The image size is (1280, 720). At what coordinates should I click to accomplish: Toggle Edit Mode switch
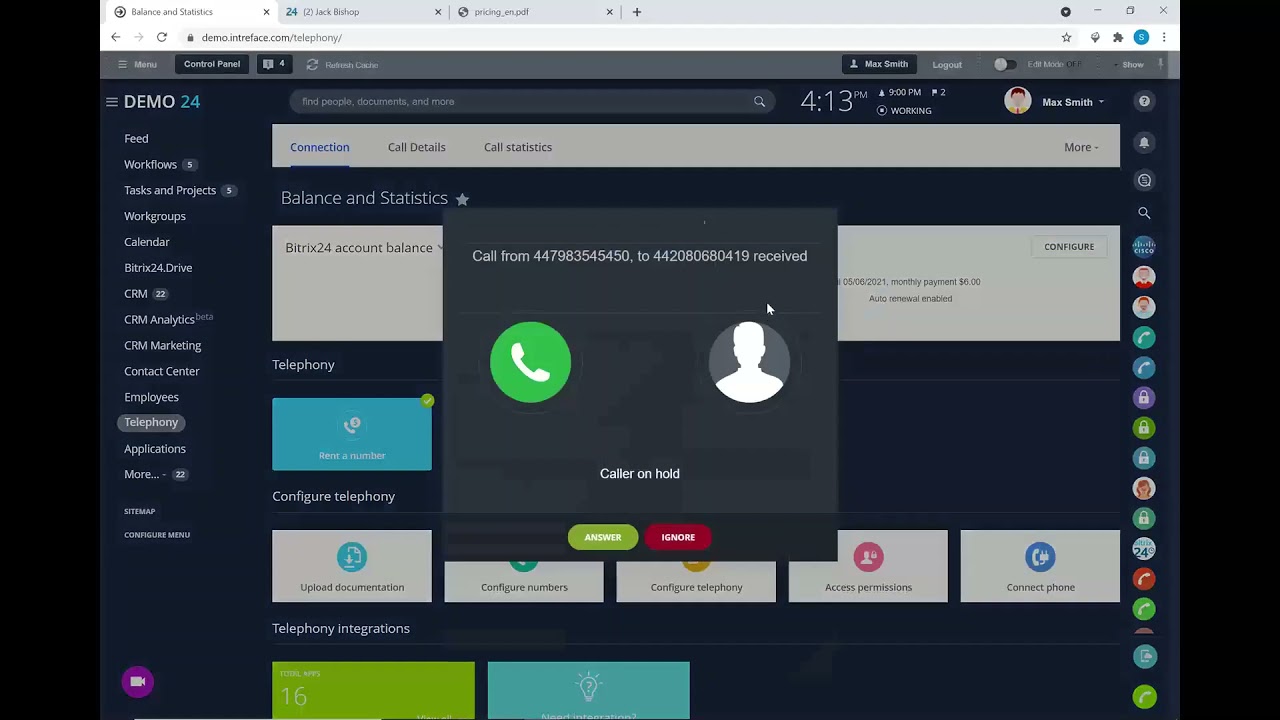pyautogui.click(x=1003, y=64)
